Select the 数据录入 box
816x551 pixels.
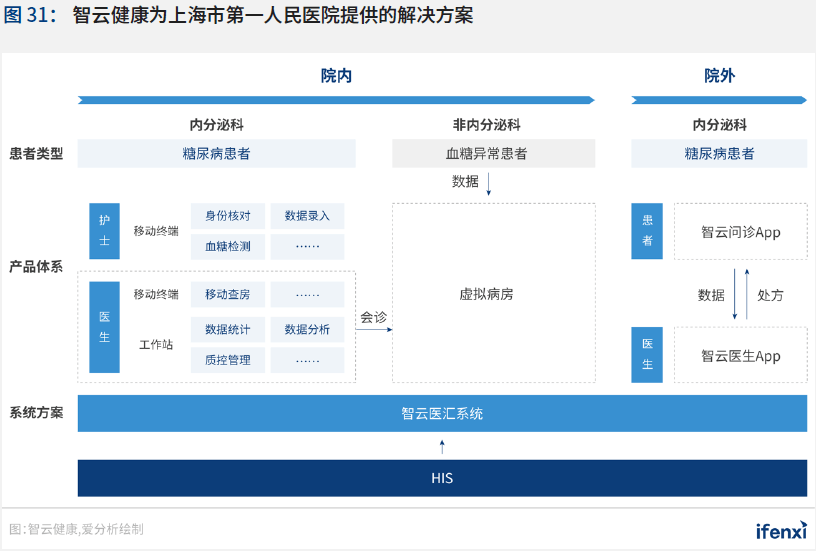pos(307,216)
